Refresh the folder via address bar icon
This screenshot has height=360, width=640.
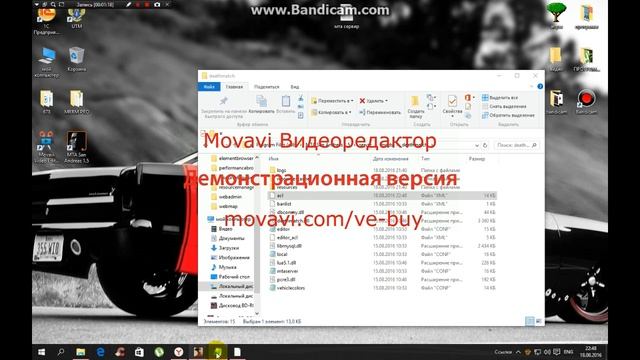(485, 145)
